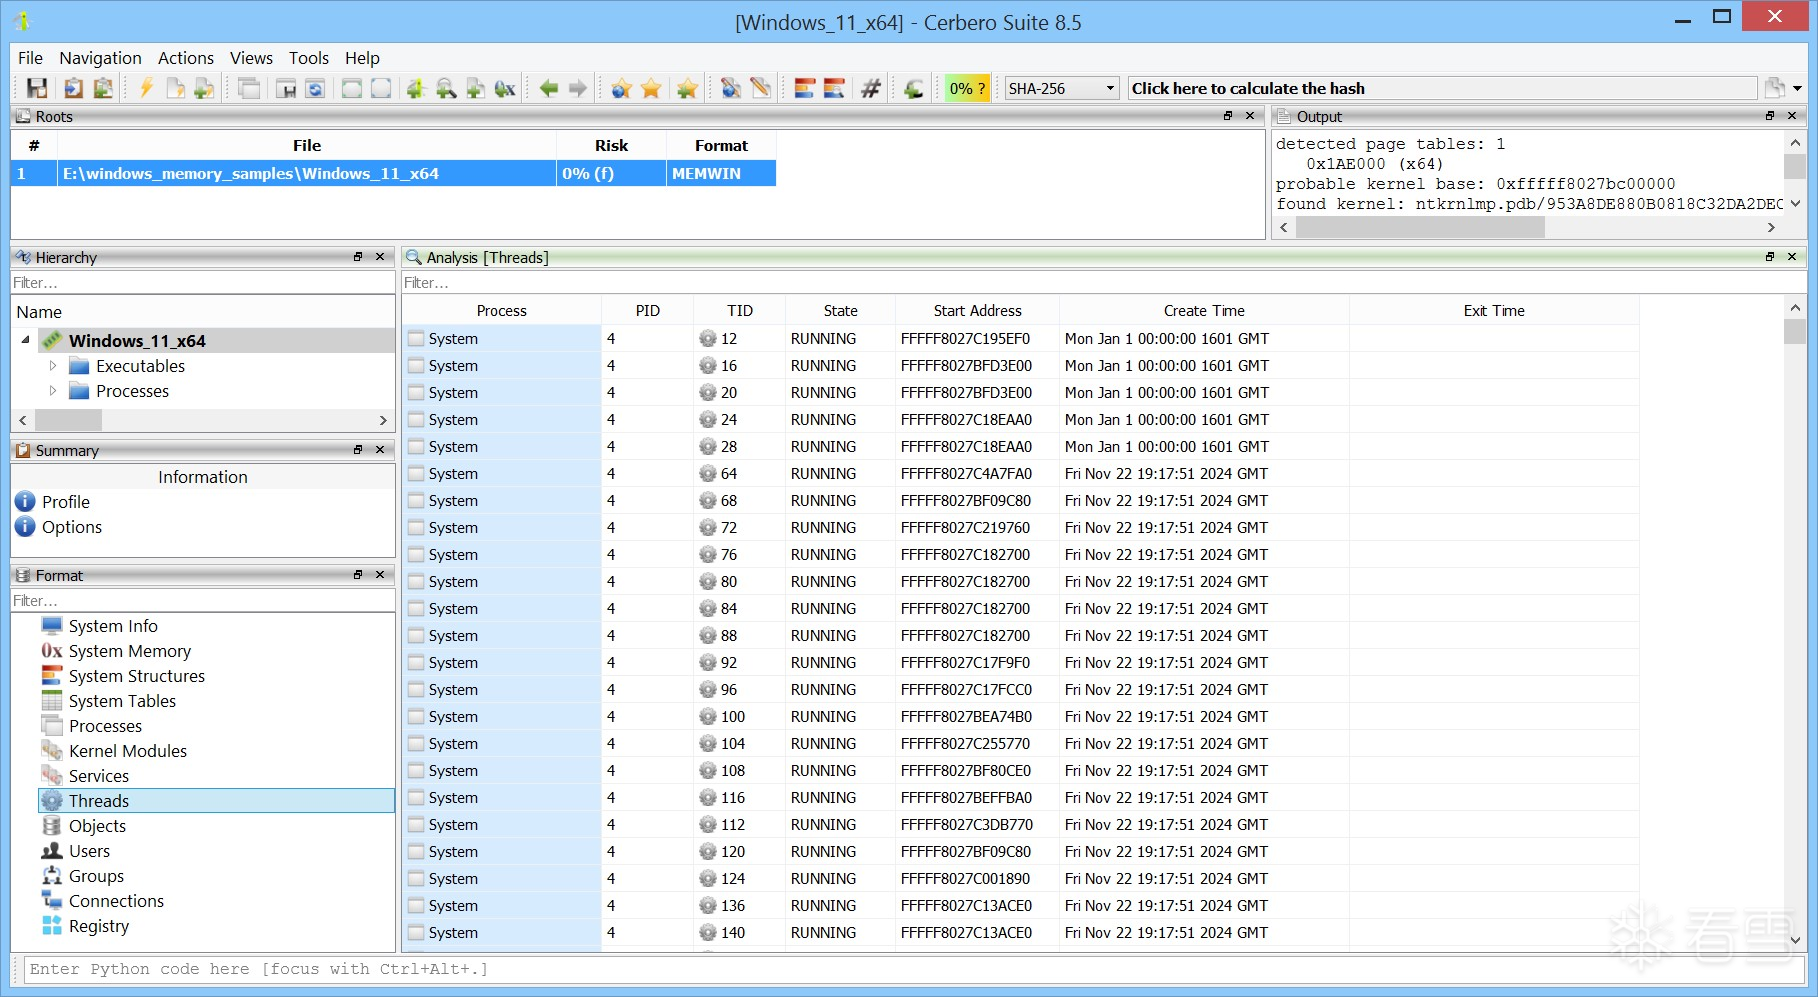Open the File menu
The height and width of the screenshot is (997, 1818).
pos(30,58)
